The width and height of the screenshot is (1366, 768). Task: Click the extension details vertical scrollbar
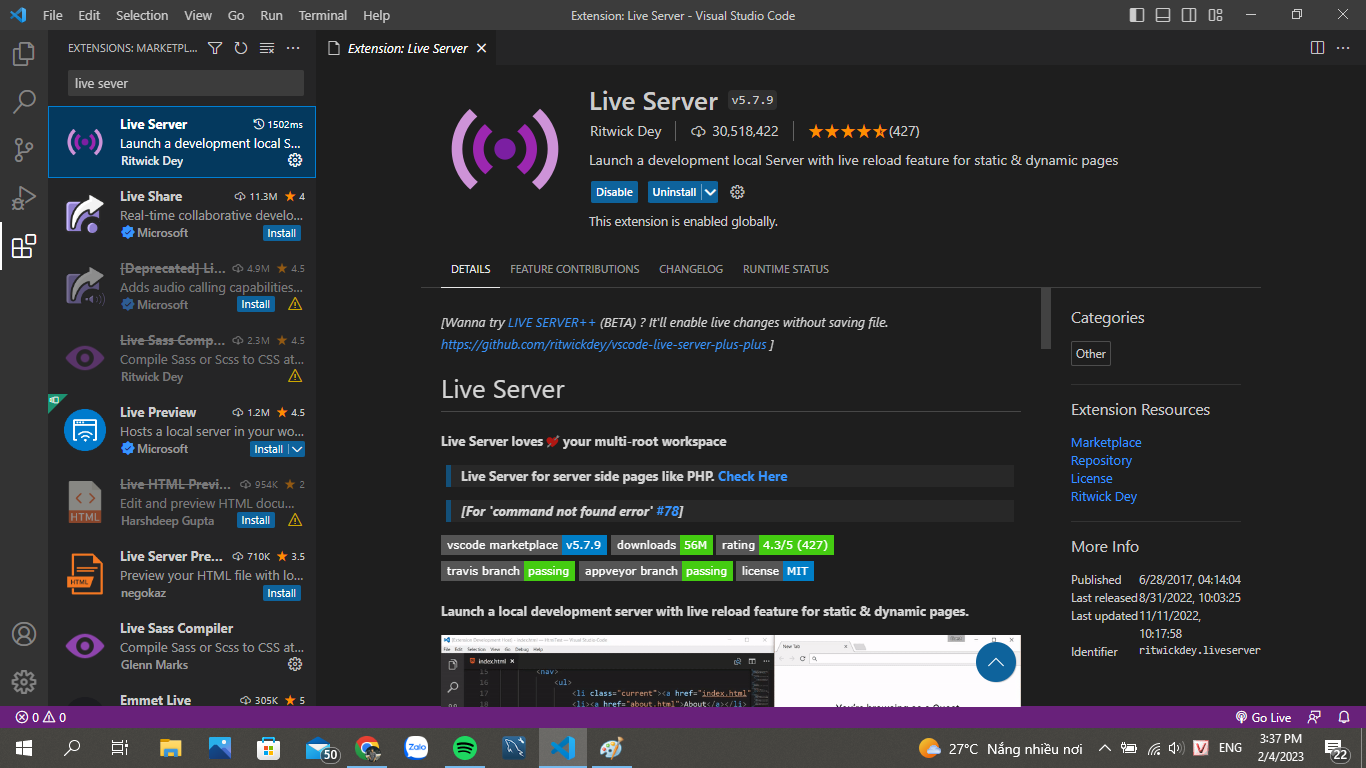[x=1046, y=318]
